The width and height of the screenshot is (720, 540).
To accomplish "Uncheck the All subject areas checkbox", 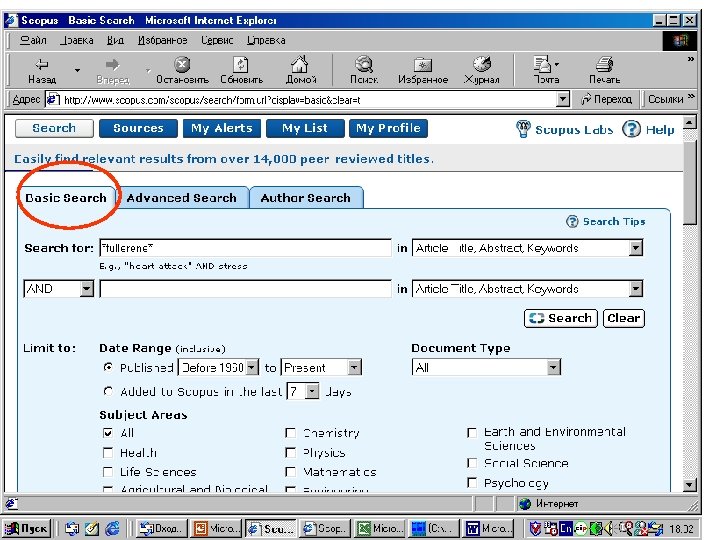I will pos(108,433).
